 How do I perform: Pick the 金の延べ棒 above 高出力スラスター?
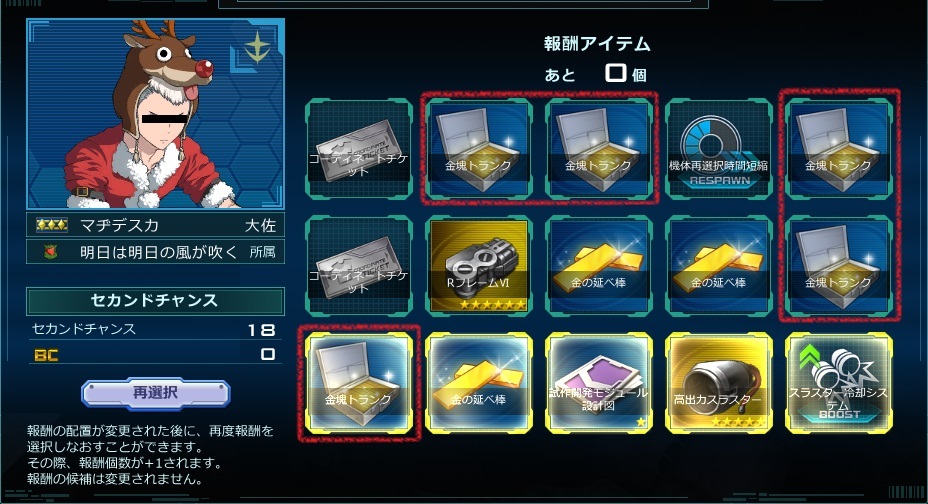(718, 266)
